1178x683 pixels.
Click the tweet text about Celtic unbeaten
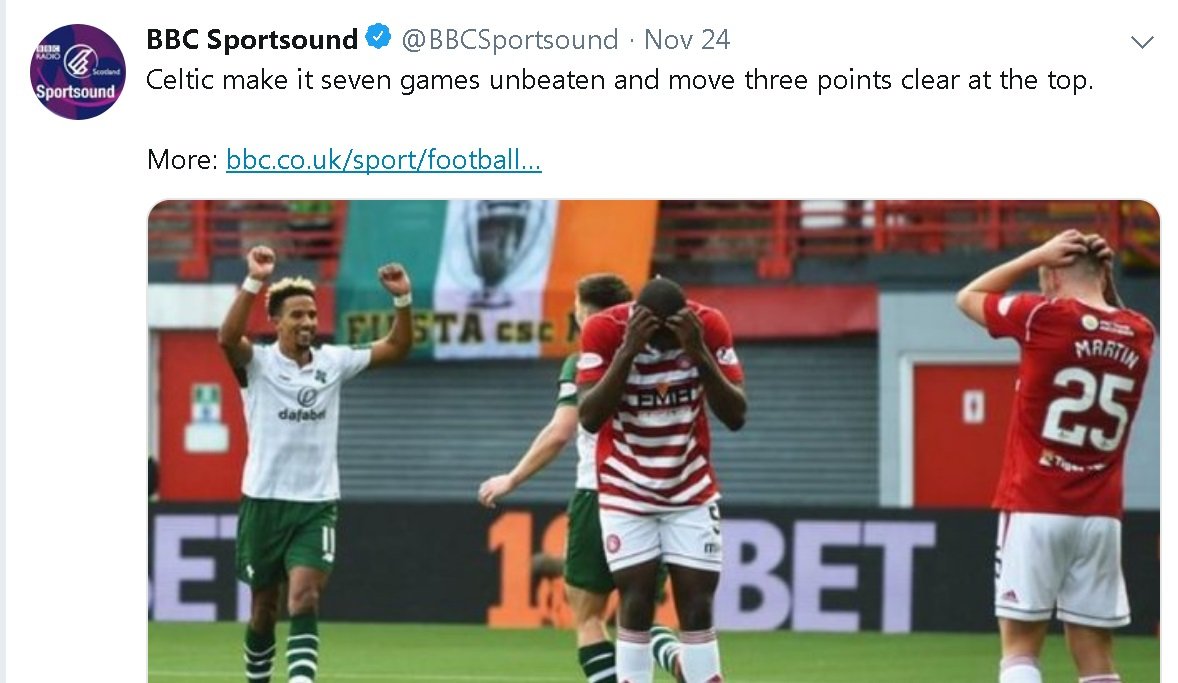[619, 80]
